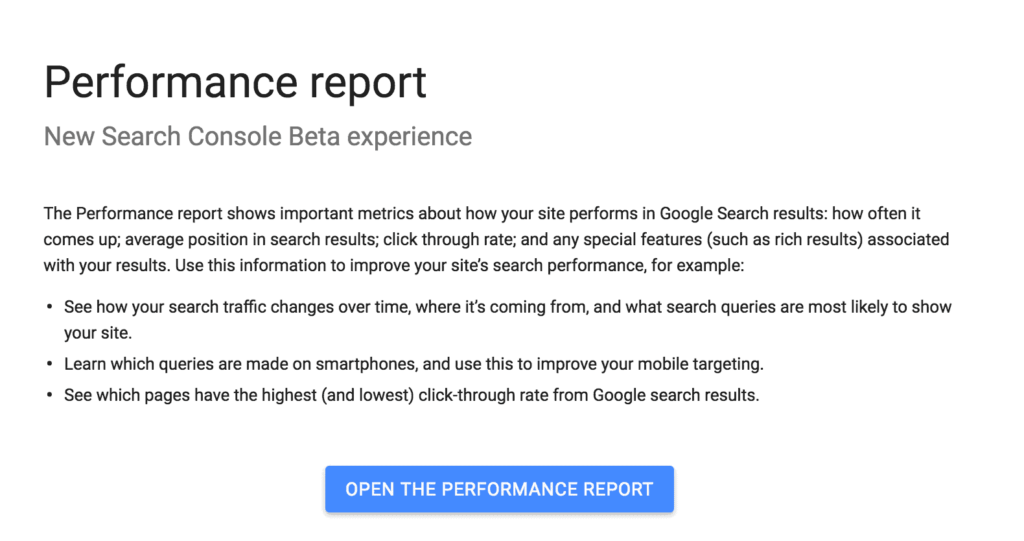Open the Performance Report button
Viewport: 1024px width, 541px height.
[x=499, y=489]
